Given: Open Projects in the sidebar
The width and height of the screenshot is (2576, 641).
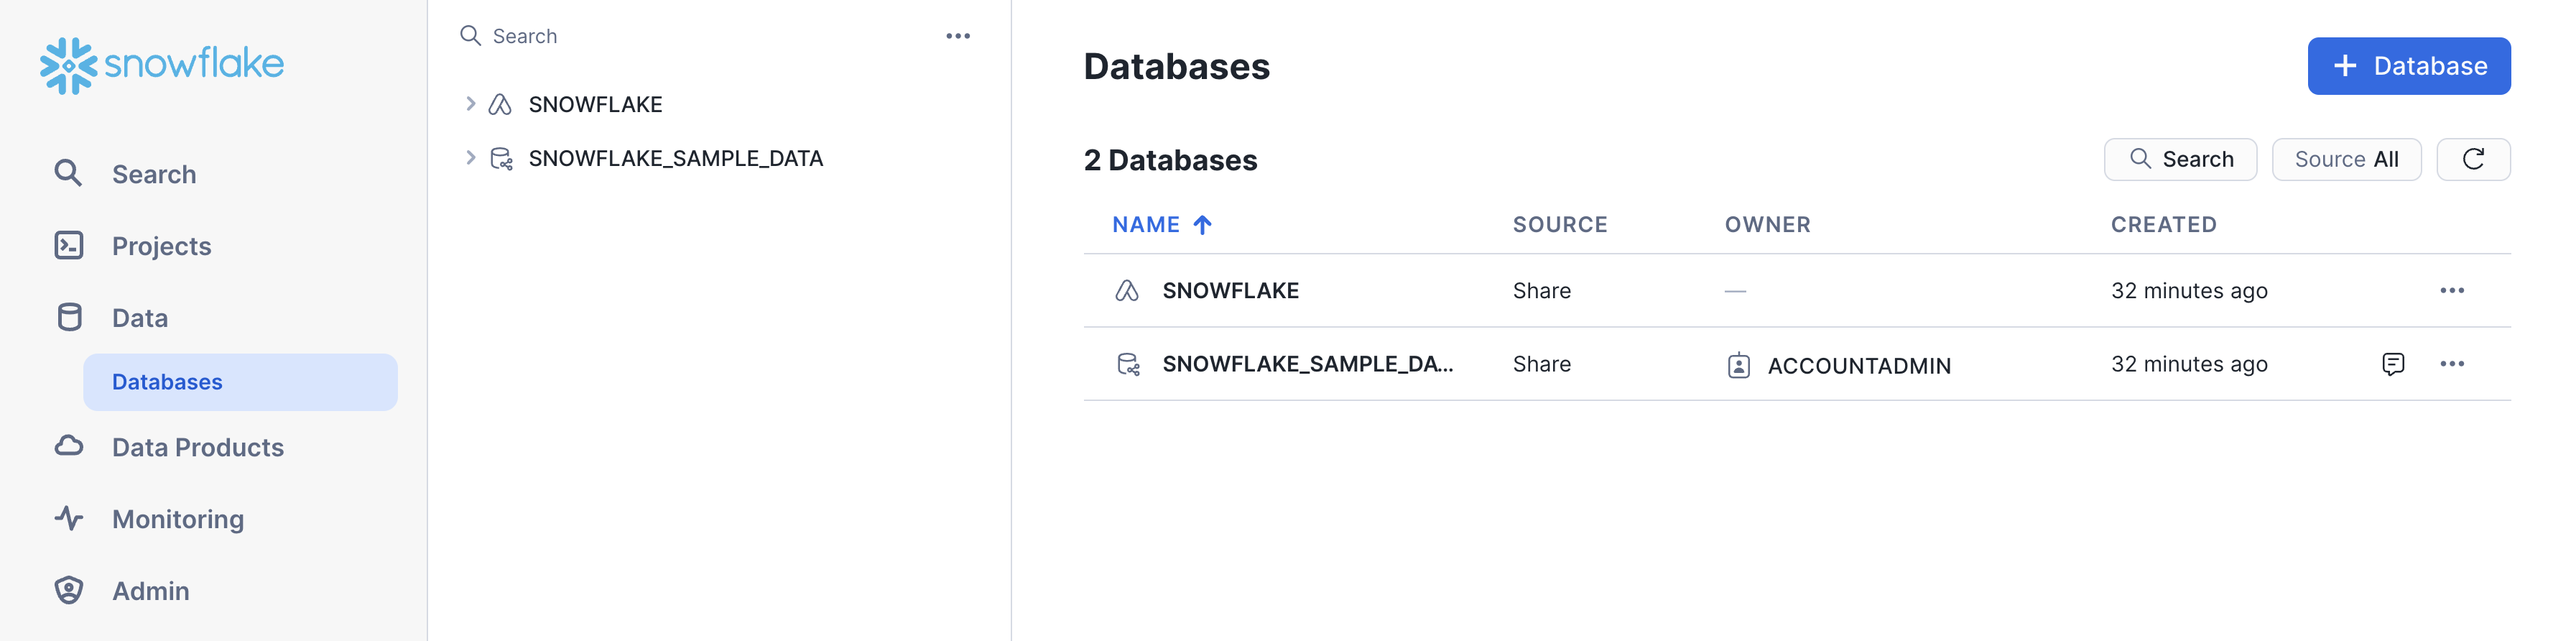Looking at the screenshot, I should tap(161, 246).
